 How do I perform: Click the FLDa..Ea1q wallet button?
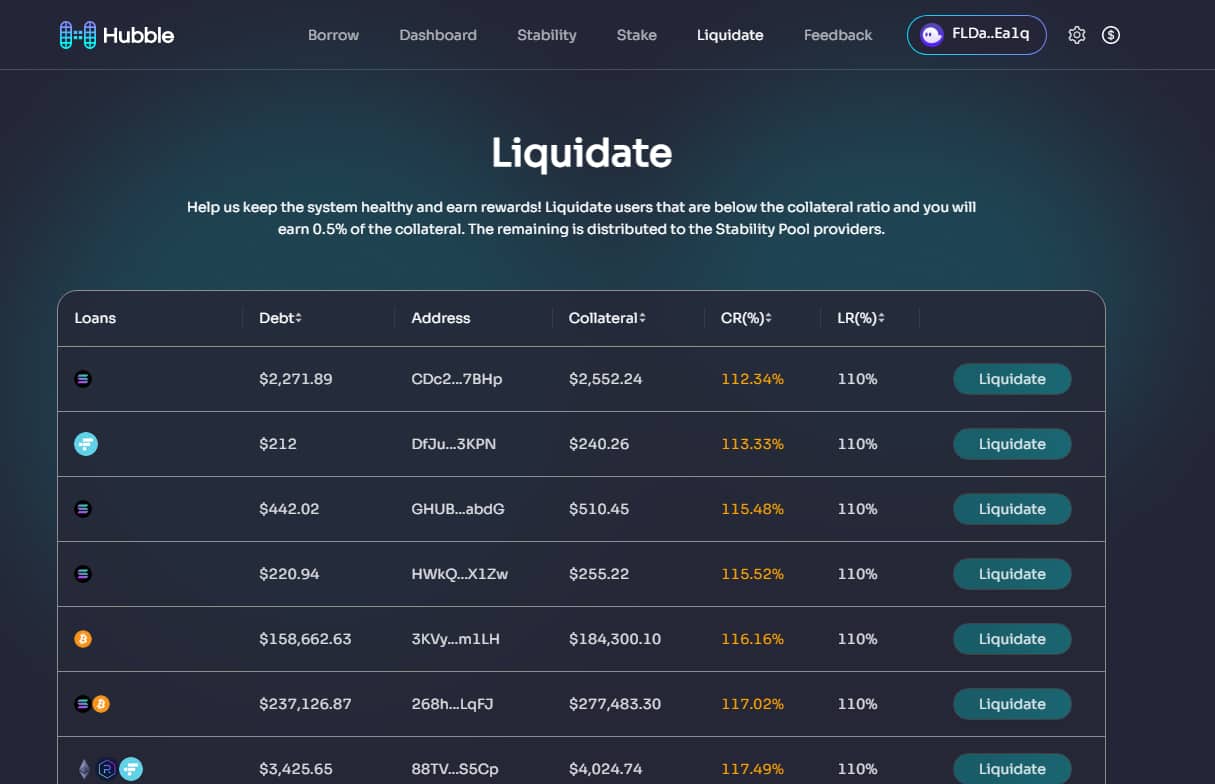[x=976, y=33]
